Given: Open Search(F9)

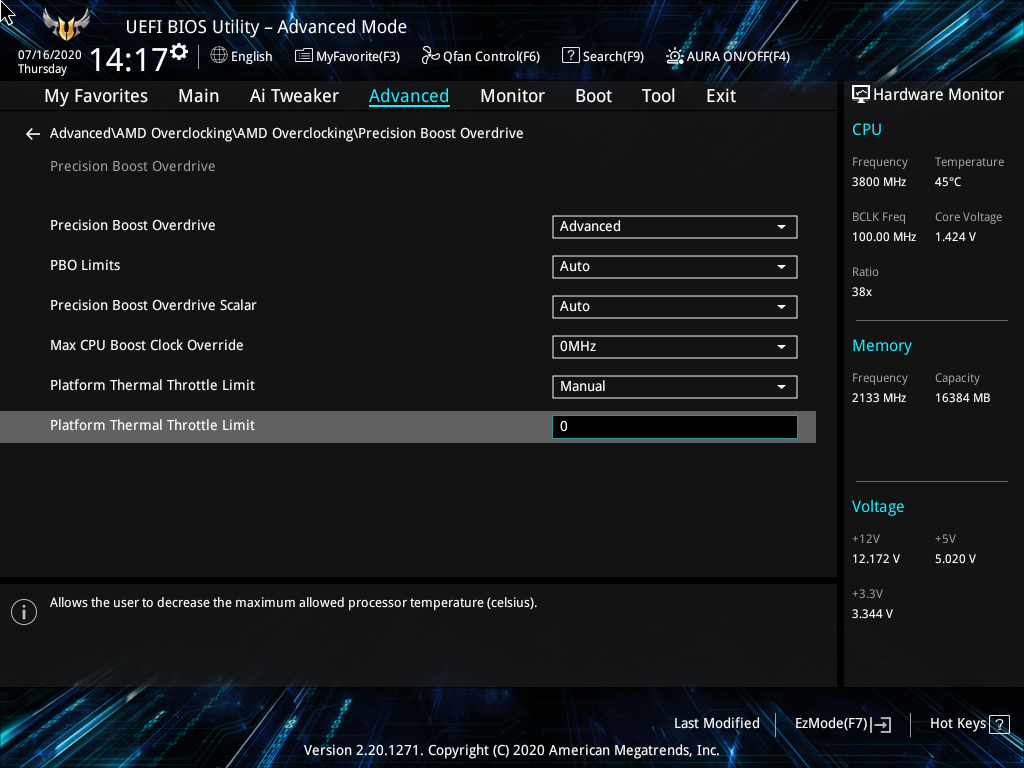Looking at the screenshot, I should coord(603,56).
